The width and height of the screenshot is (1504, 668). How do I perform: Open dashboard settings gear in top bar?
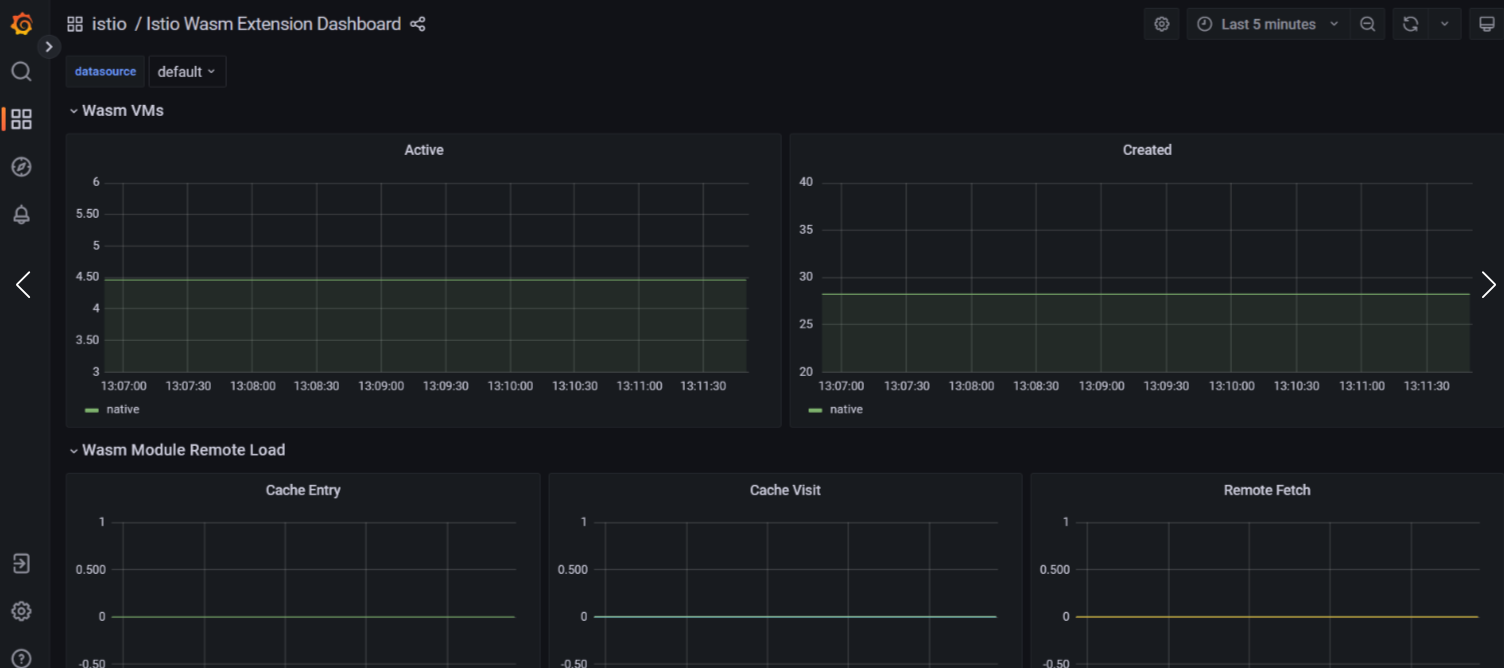pos(1161,24)
